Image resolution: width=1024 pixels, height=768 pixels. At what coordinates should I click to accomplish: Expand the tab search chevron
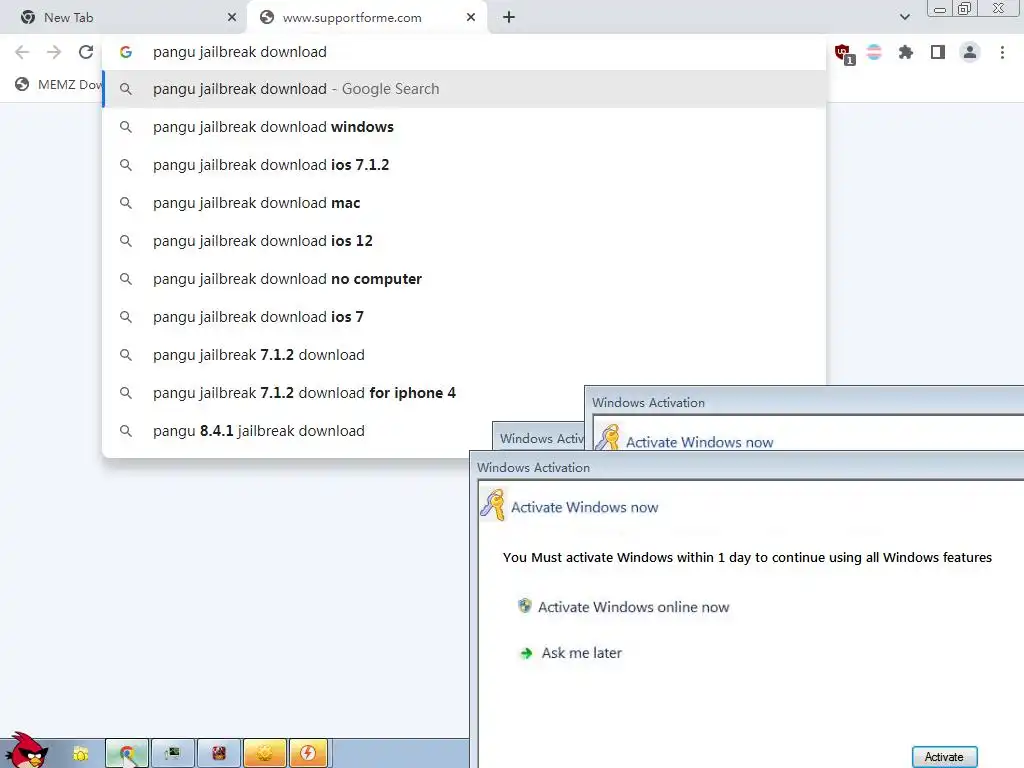(x=904, y=18)
